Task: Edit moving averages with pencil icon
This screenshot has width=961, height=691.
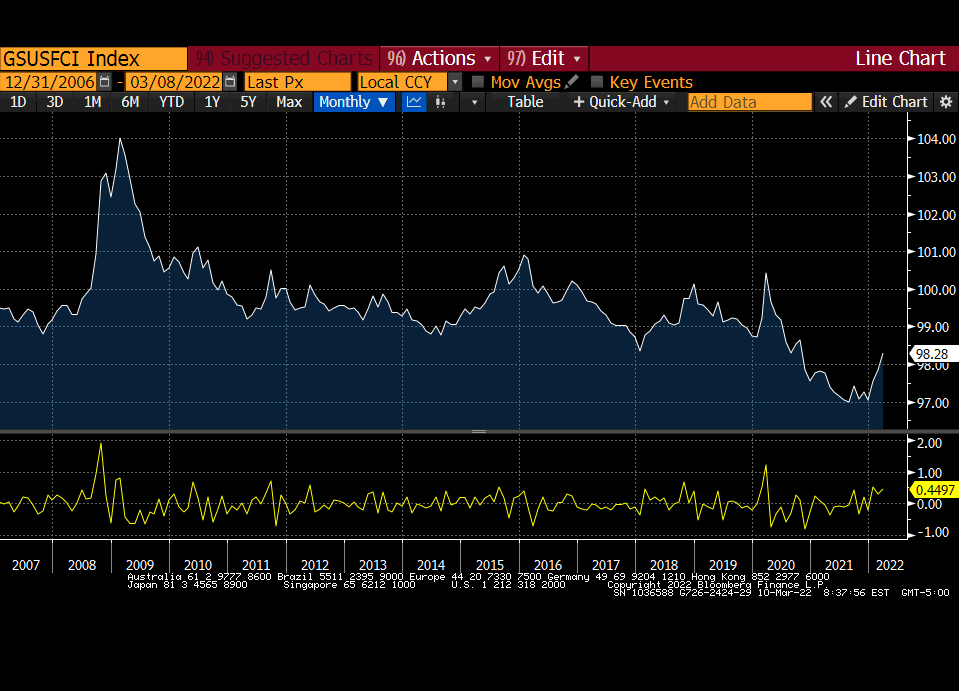Action: (572, 82)
